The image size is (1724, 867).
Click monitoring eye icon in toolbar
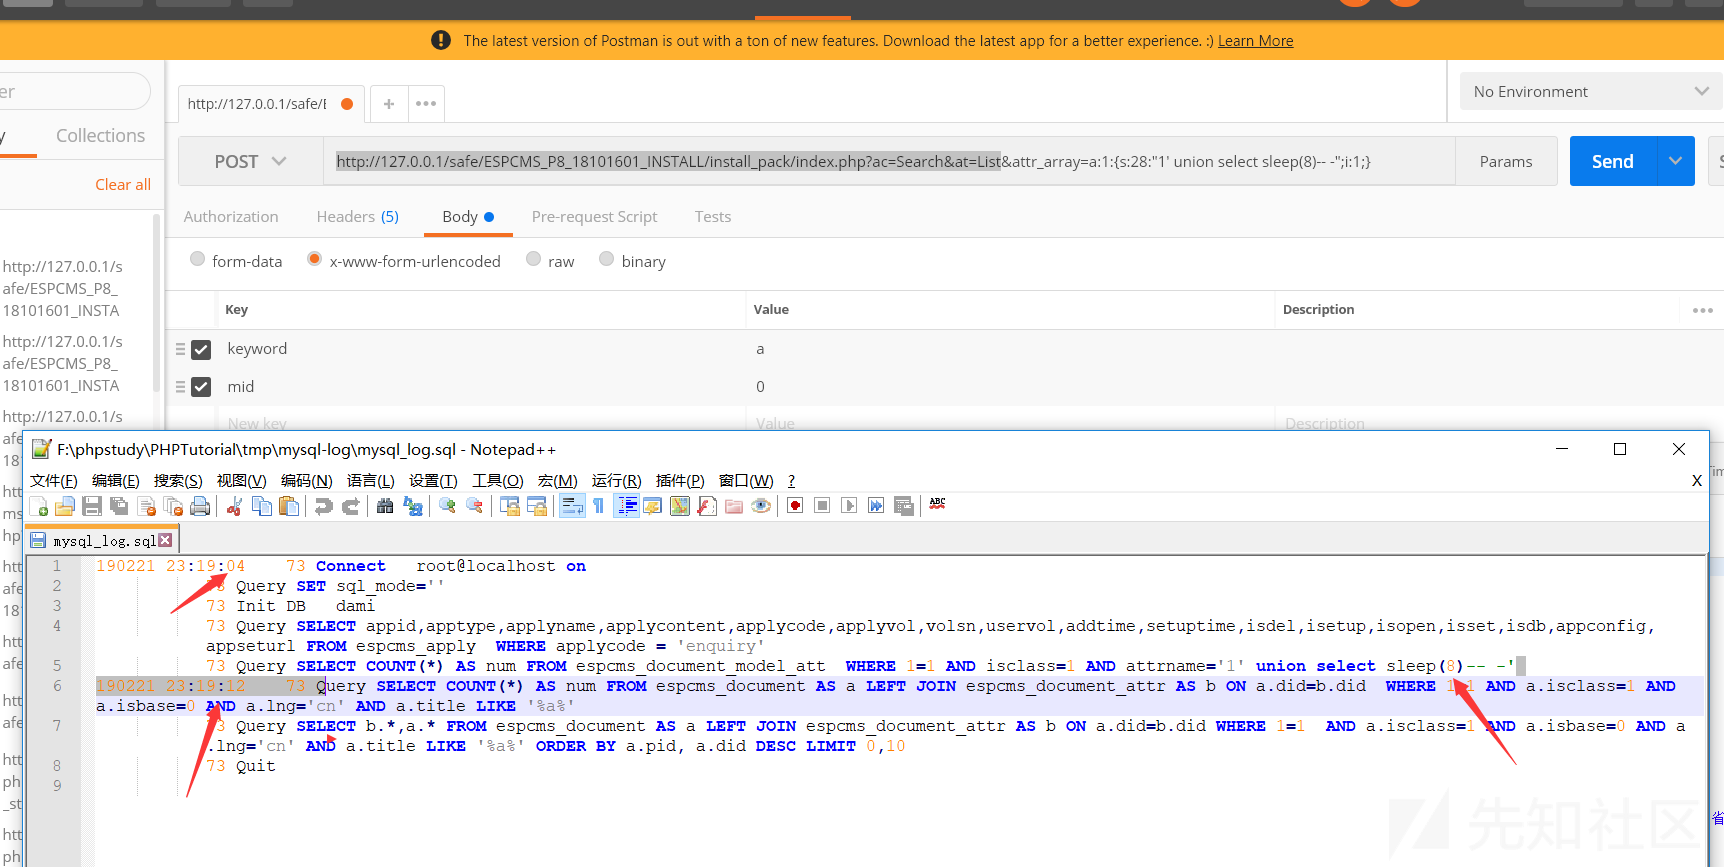(x=761, y=506)
